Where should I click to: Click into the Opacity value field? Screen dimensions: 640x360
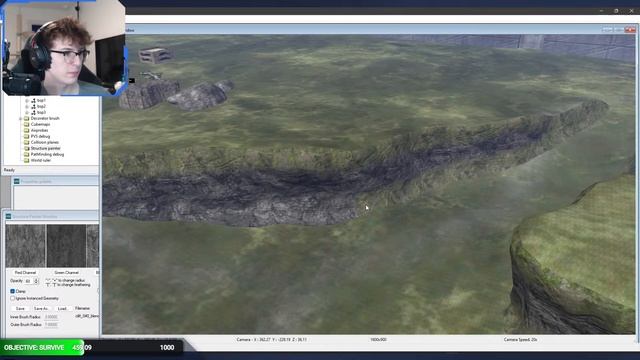pyautogui.click(x=29, y=281)
